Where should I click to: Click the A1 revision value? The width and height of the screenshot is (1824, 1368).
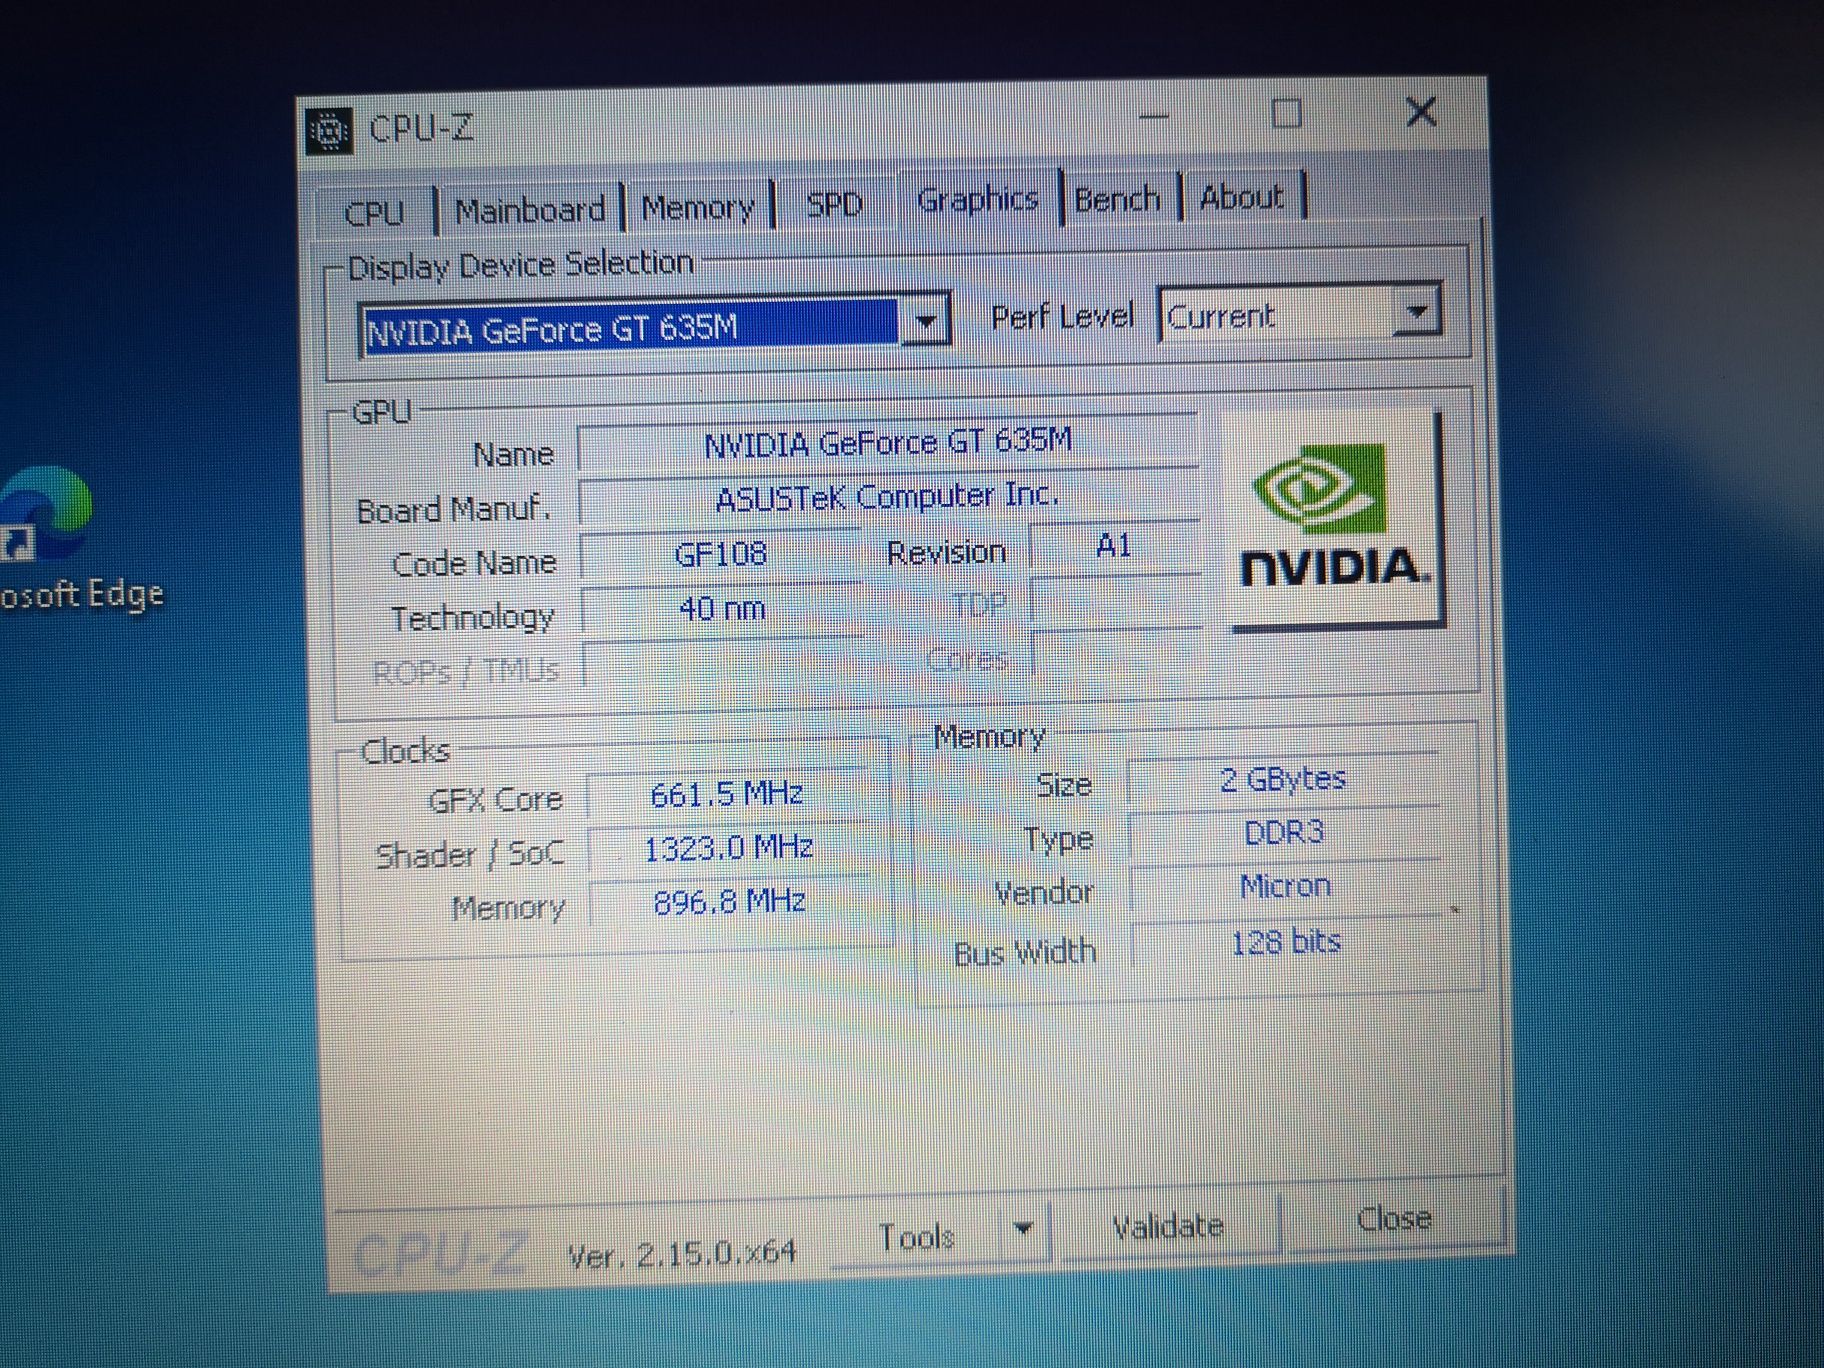point(1114,546)
